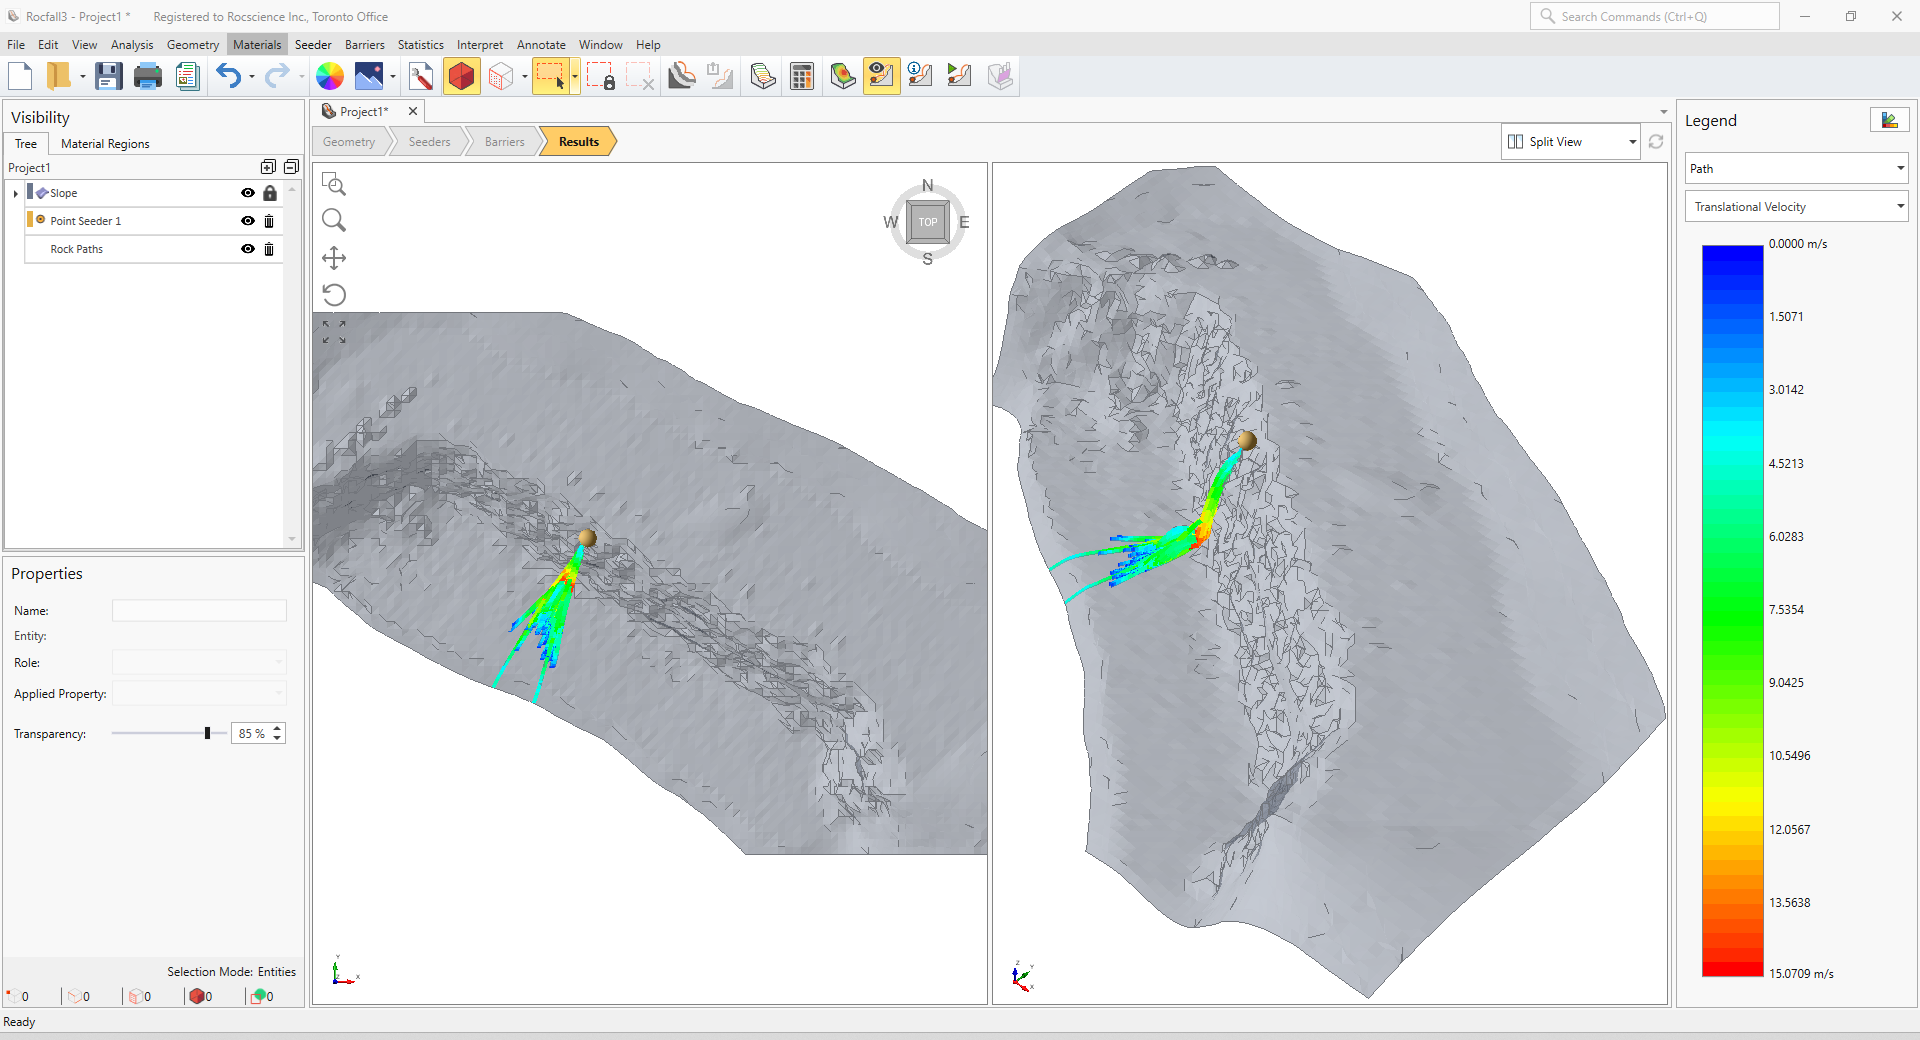Click the clear selection icon
Screen dimensions: 1920x1040
[640, 76]
